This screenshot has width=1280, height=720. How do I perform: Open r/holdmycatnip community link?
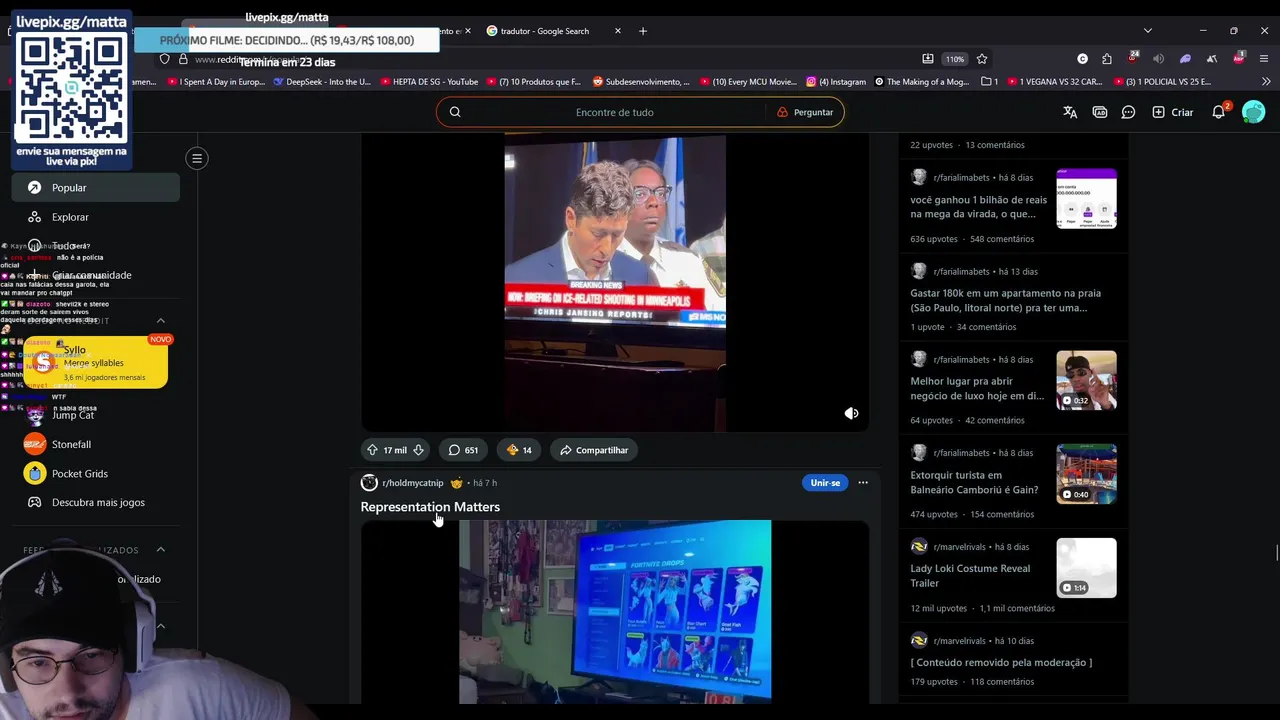point(413,483)
